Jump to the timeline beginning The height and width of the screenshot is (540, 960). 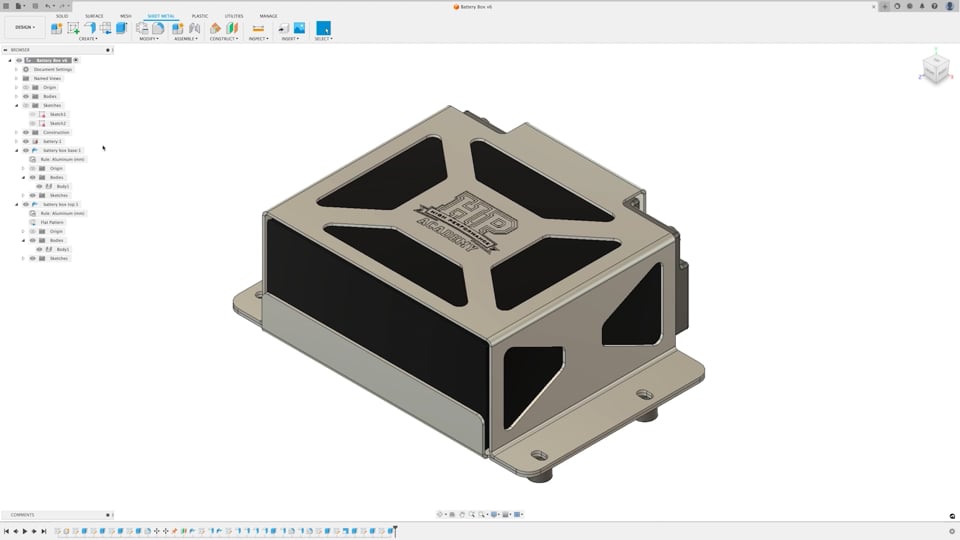(6, 531)
